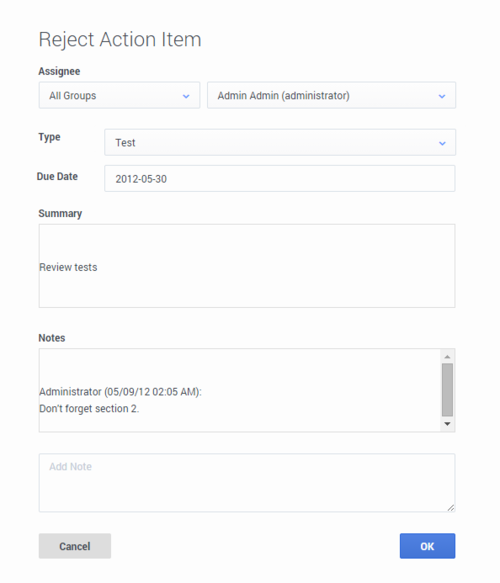This screenshot has width=500, height=583.
Task: Click inside the Summary text box
Action: pyautogui.click(x=247, y=266)
